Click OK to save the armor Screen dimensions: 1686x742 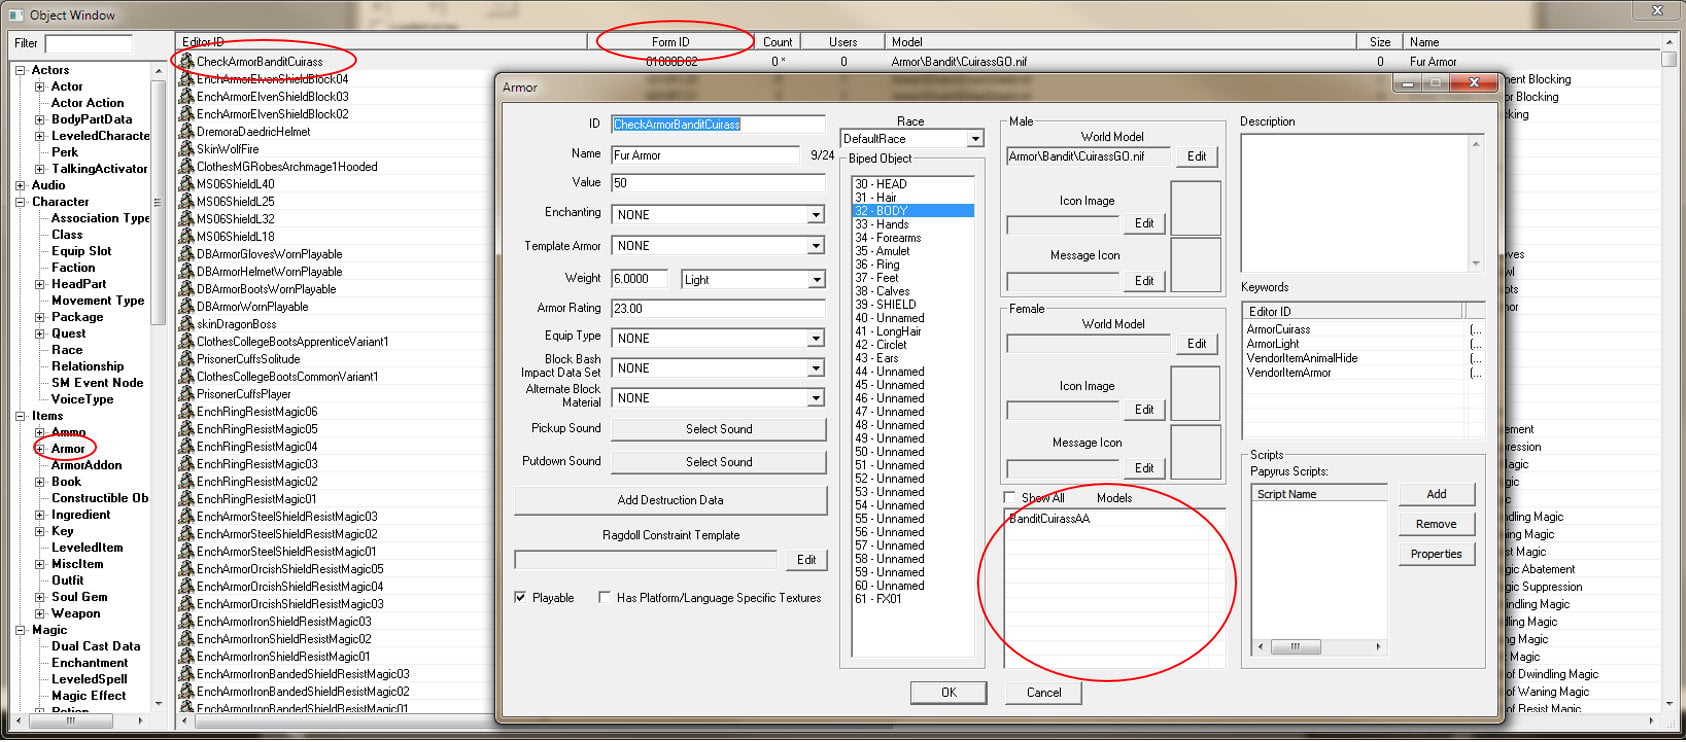(x=949, y=692)
